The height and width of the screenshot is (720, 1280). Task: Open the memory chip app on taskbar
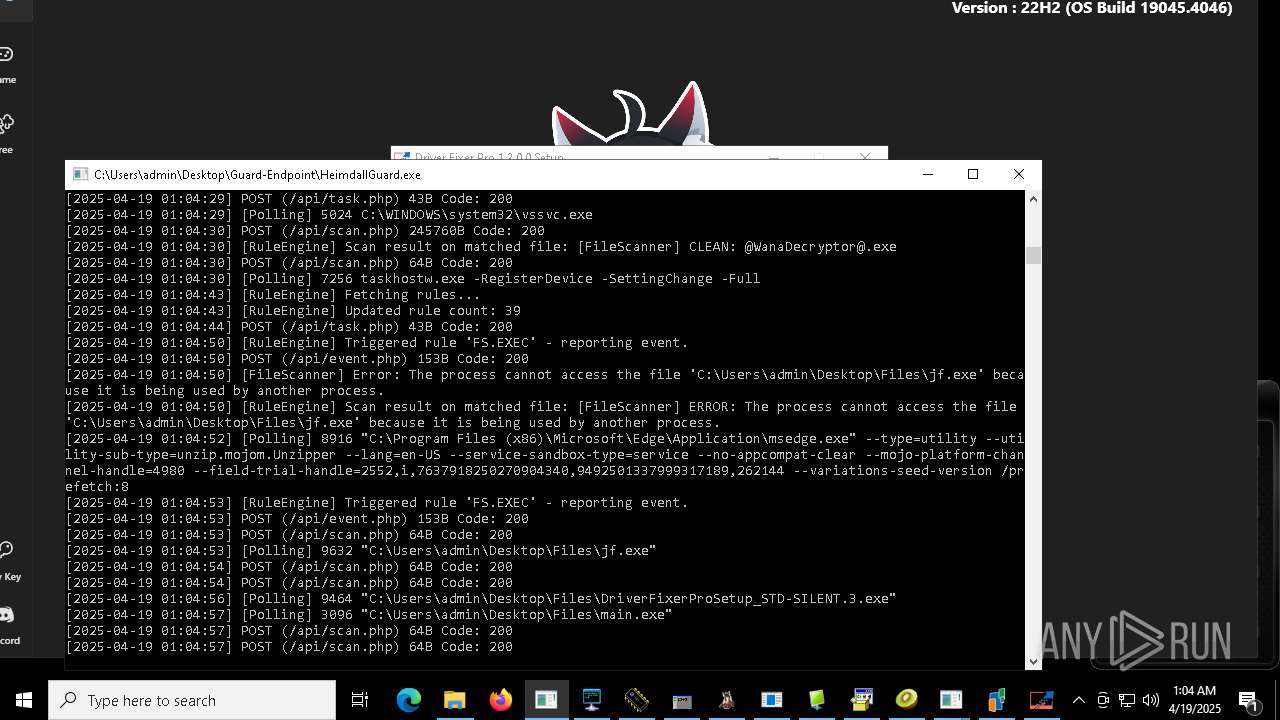tap(637, 700)
